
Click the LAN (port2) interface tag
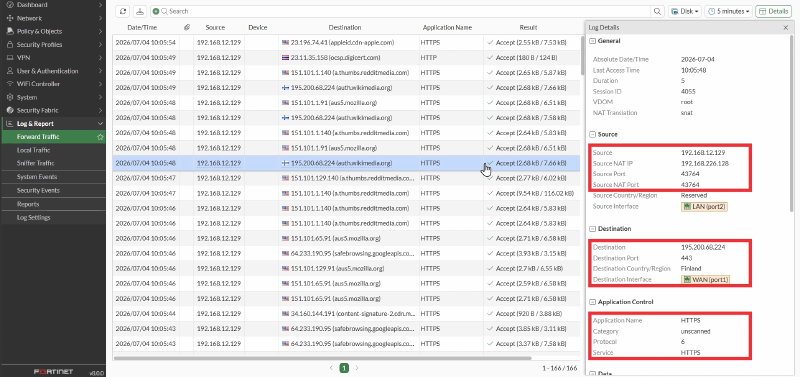[x=704, y=207]
